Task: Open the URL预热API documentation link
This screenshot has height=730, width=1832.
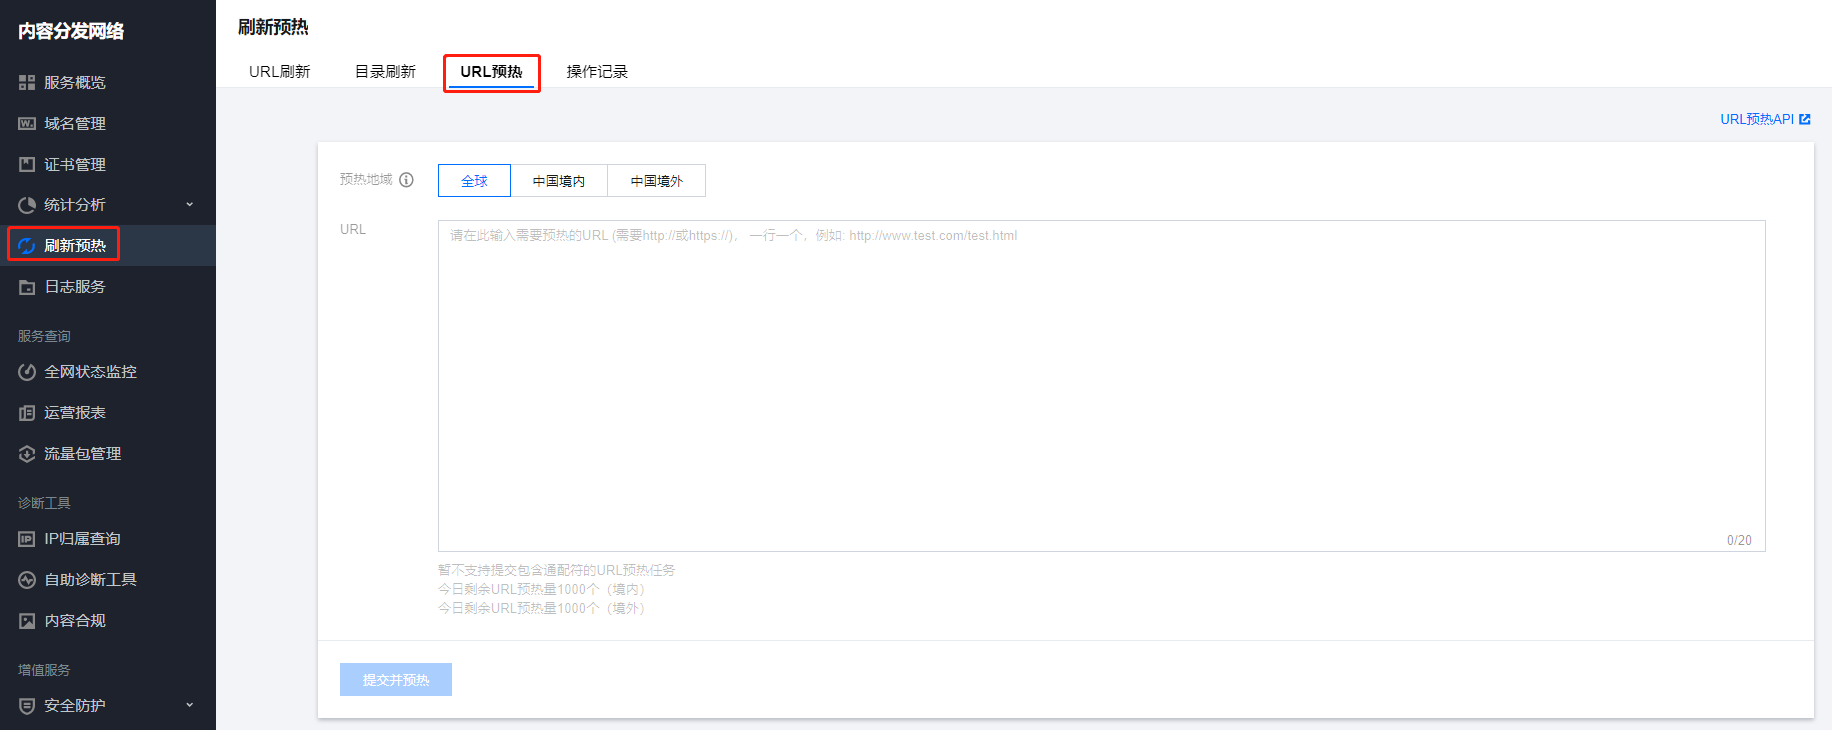Action: [1764, 119]
